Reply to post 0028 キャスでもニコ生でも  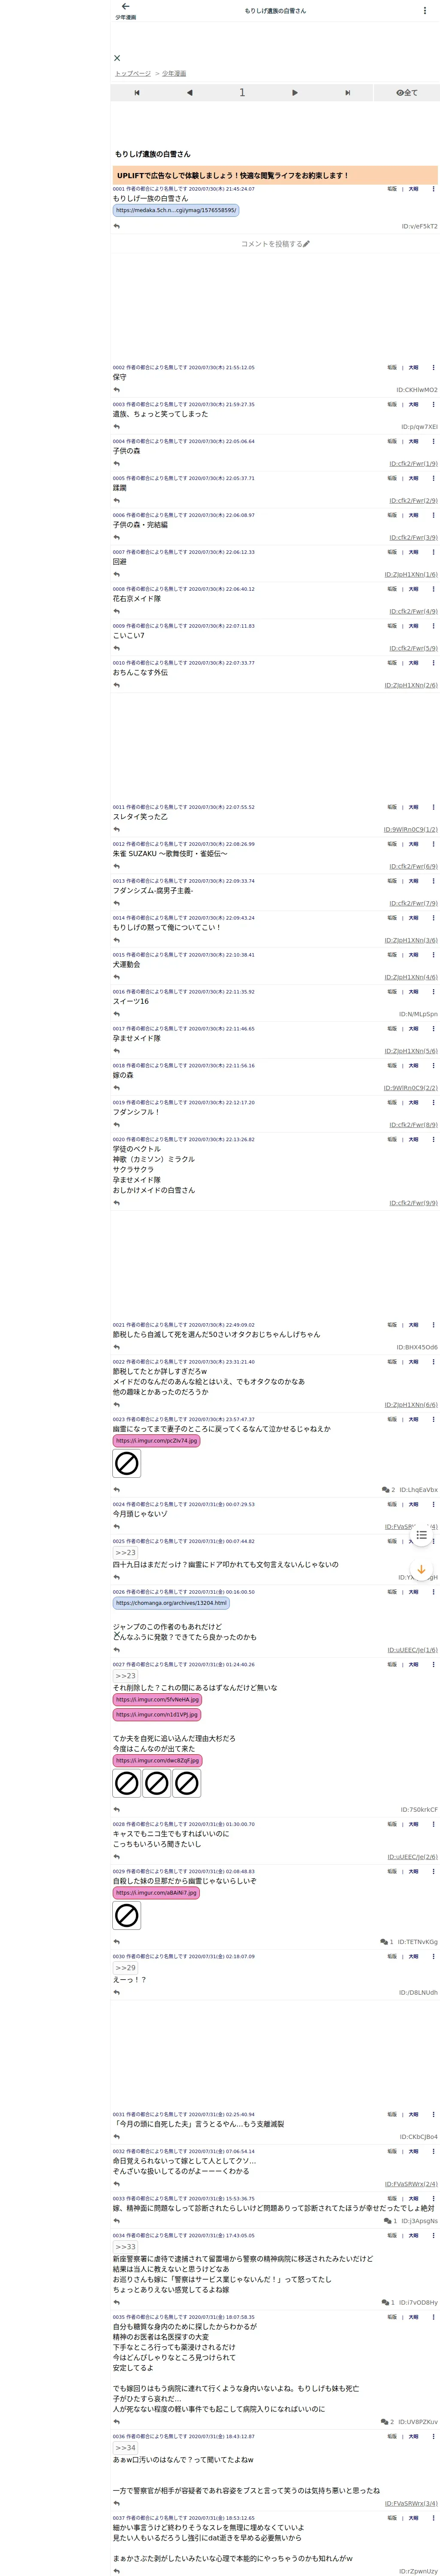coord(117,1857)
